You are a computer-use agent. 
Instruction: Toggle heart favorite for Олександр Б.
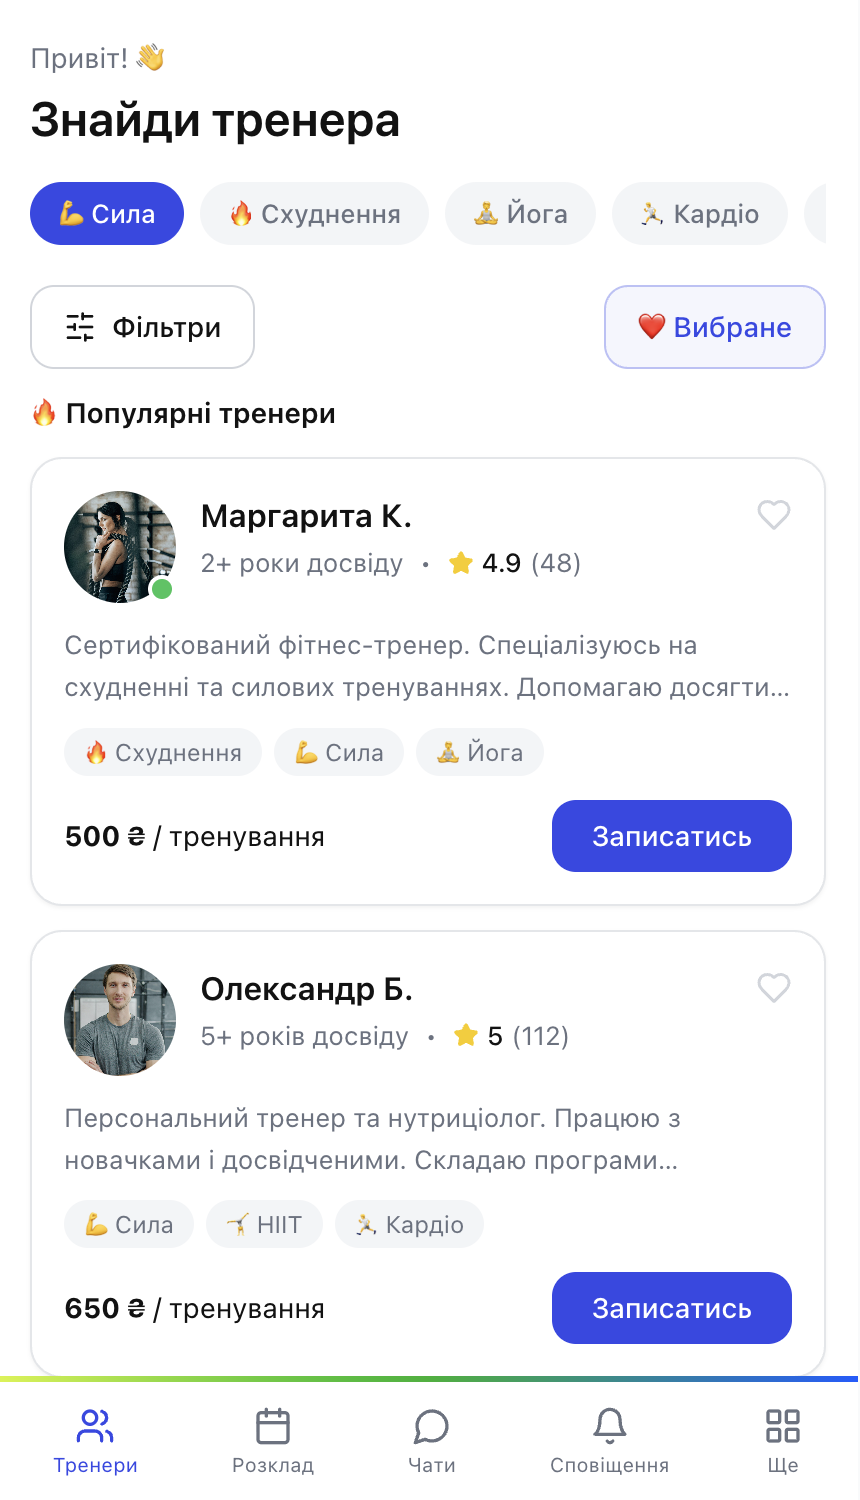coord(774,988)
